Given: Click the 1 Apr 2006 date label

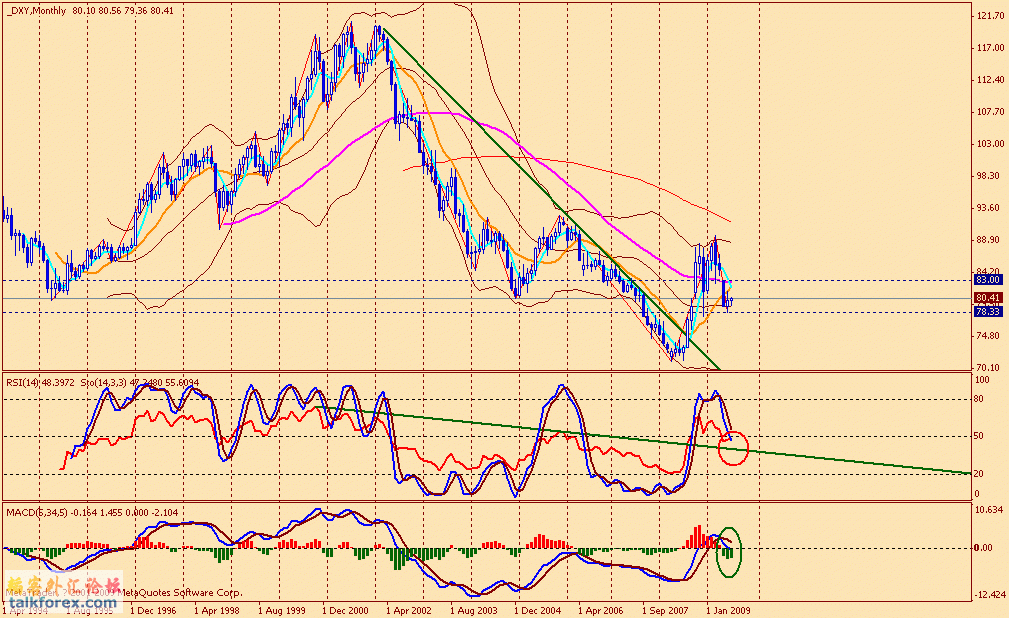Looking at the screenshot, I should [600, 610].
